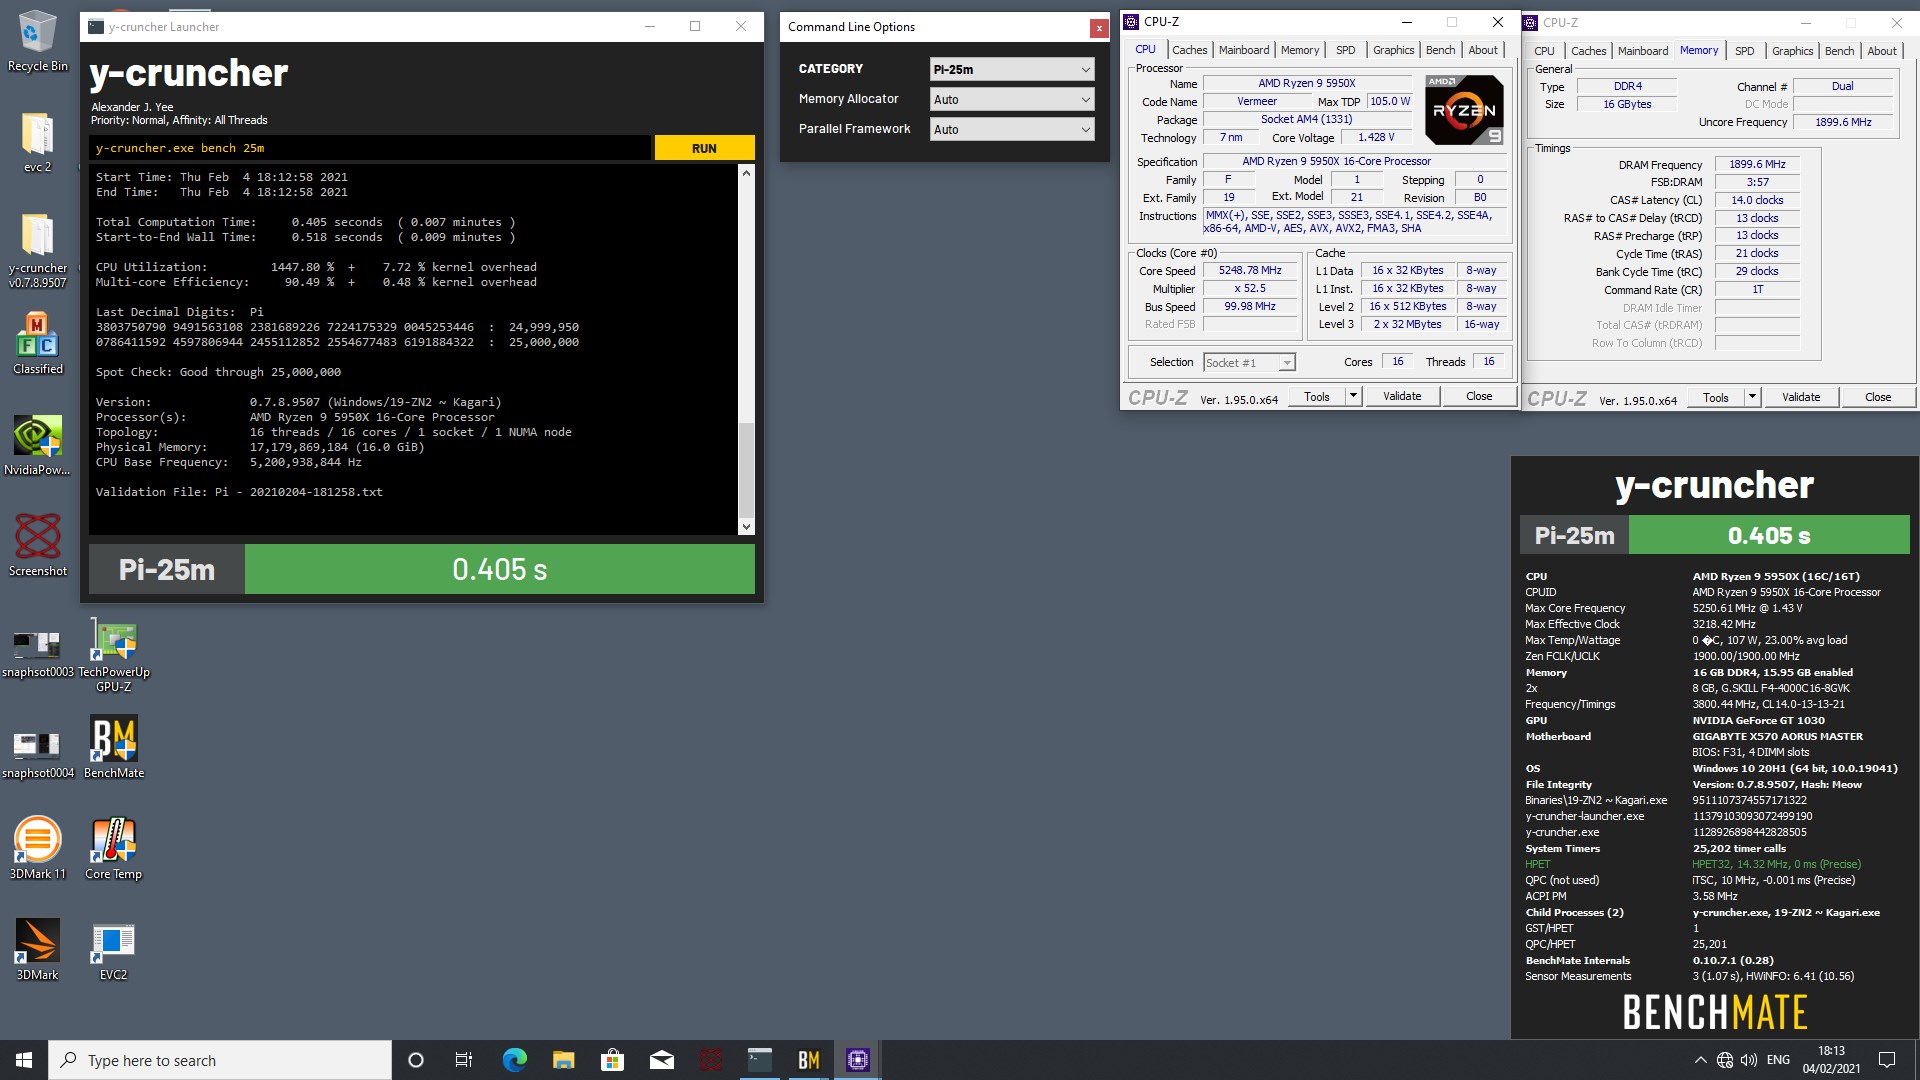
Task: Launch Core Temp desktop shortcut
Action: [x=114, y=848]
